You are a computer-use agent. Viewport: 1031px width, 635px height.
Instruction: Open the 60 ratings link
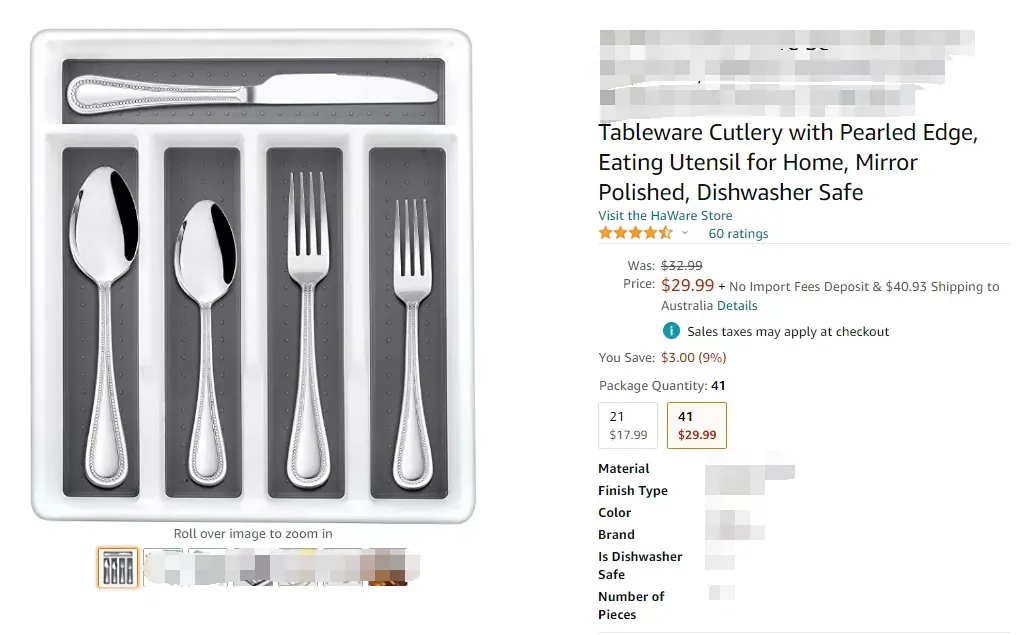pos(738,233)
